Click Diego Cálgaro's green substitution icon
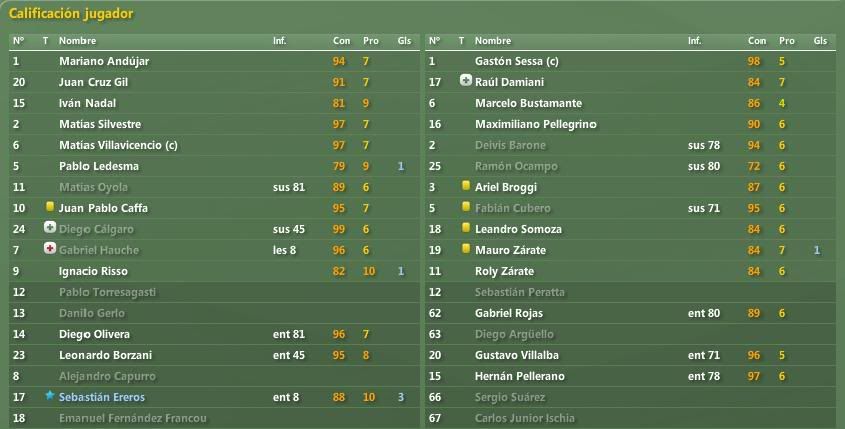The image size is (845, 429). coord(50,227)
